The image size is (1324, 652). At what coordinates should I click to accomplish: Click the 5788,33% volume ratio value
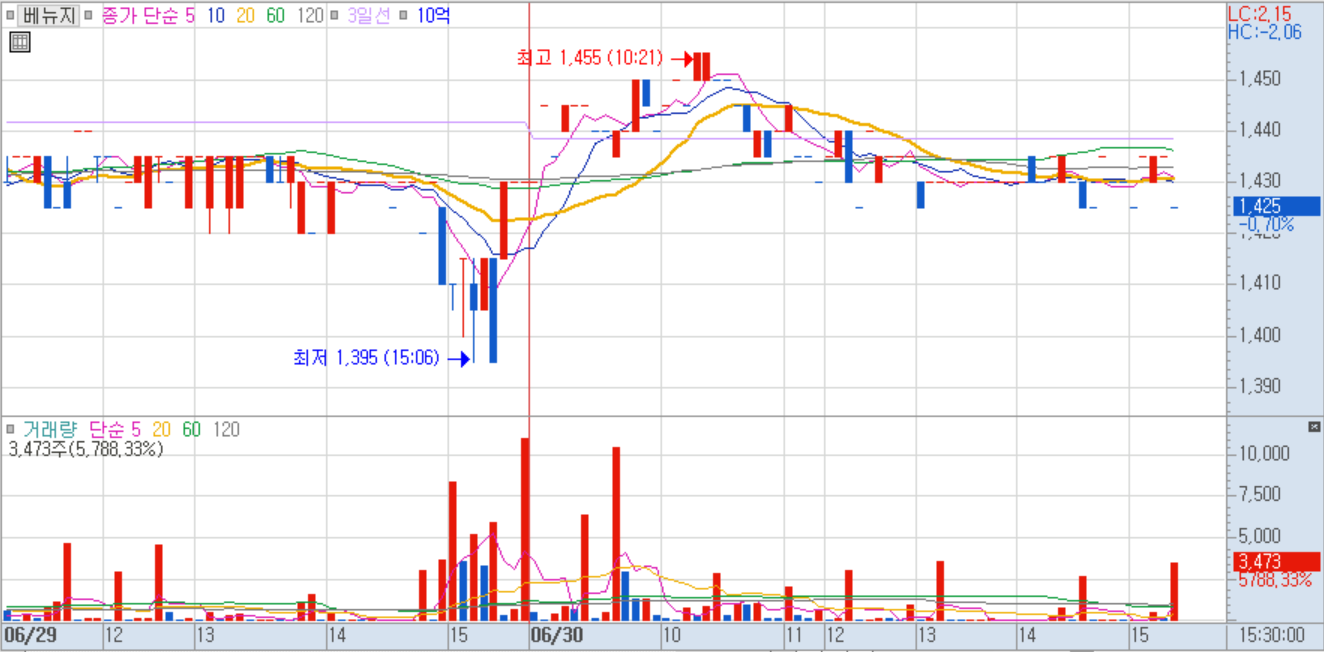[1275, 579]
